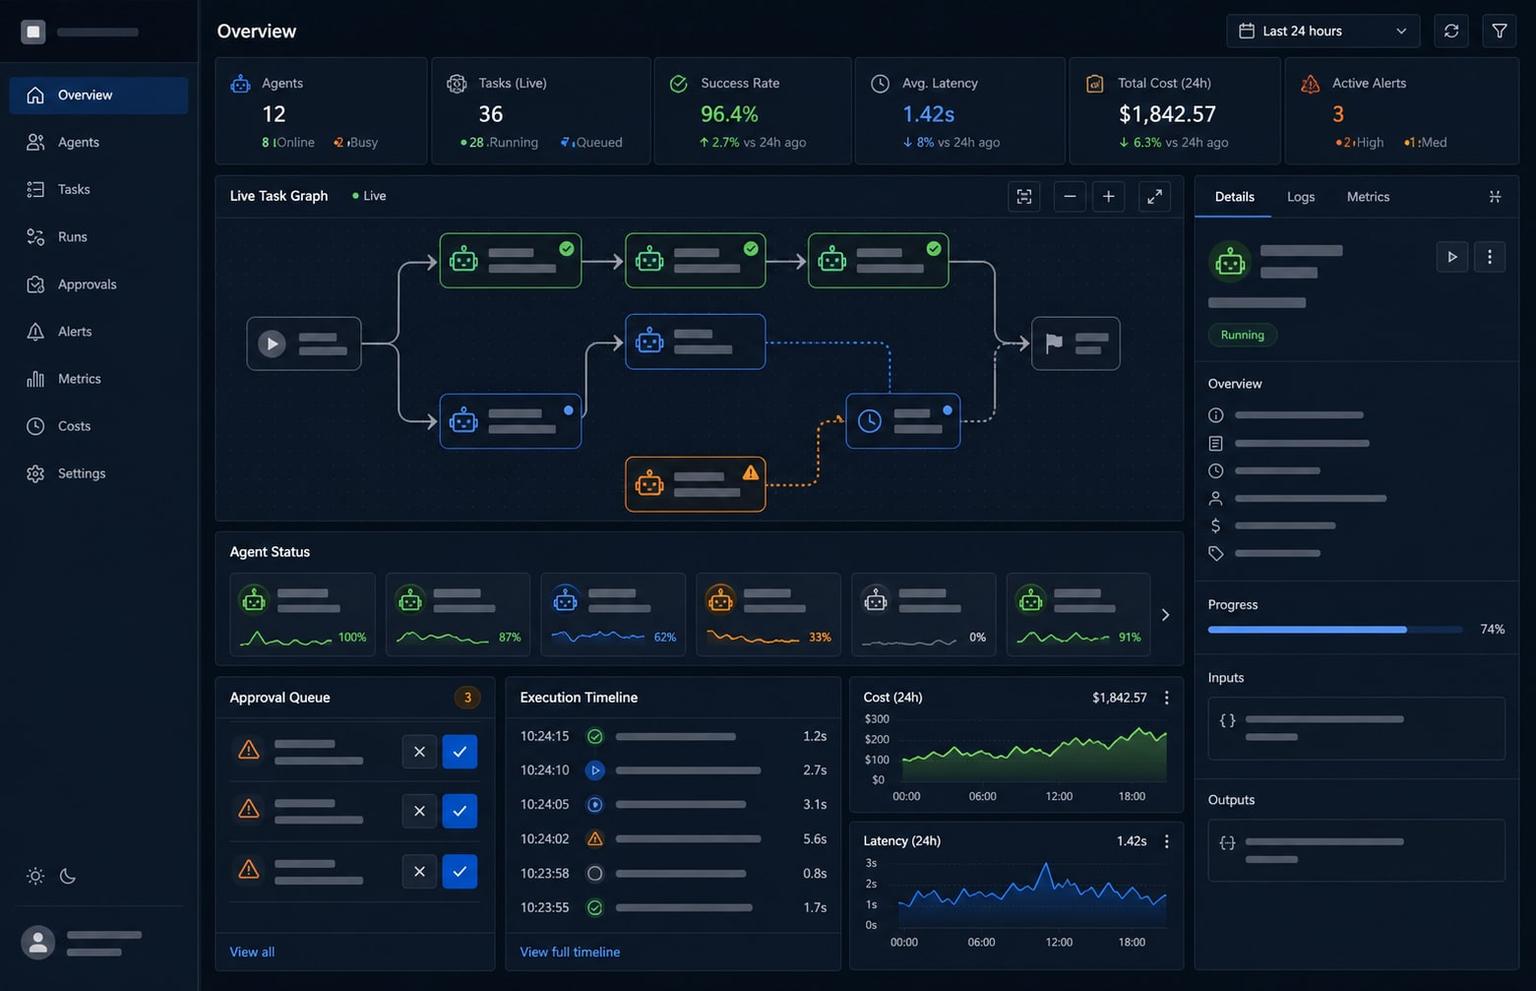1536x991 pixels.
Task: Switch to the Metrics tab in details panel
Action: coord(1368,197)
